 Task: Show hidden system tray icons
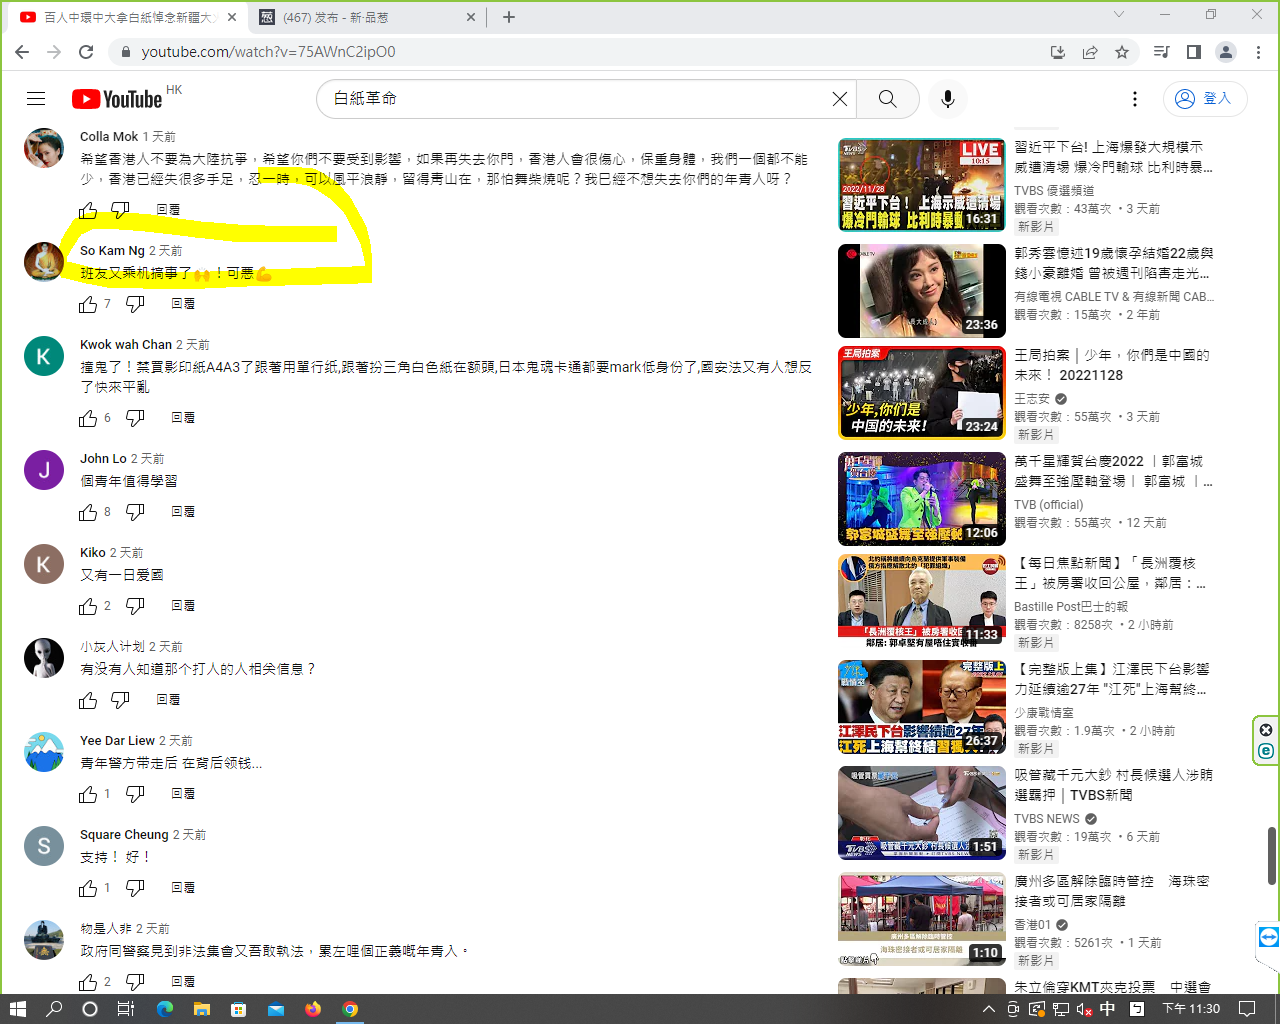tap(989, 1009)
